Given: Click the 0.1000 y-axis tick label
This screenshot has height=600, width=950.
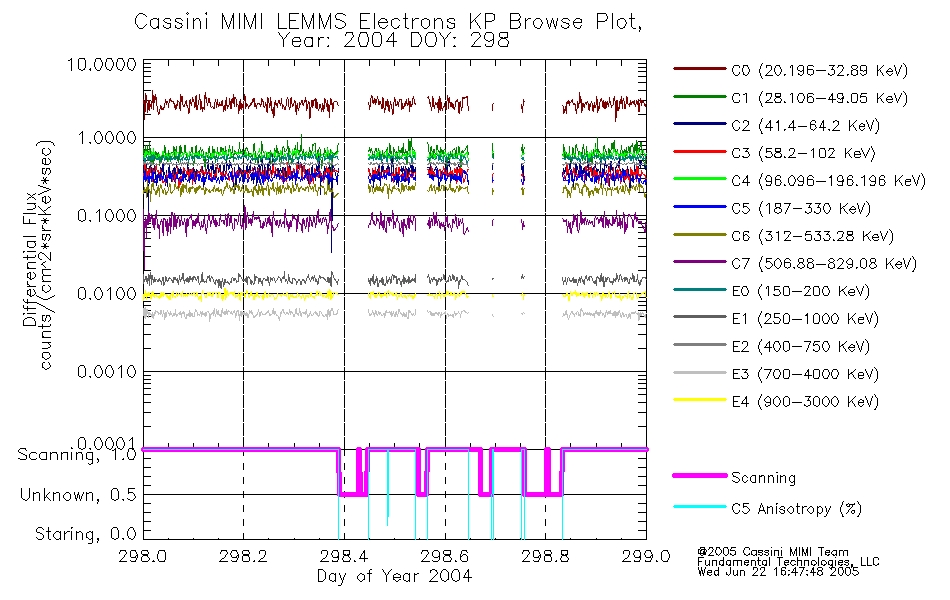Looking at the screenshot, I should tap(107, 216).
